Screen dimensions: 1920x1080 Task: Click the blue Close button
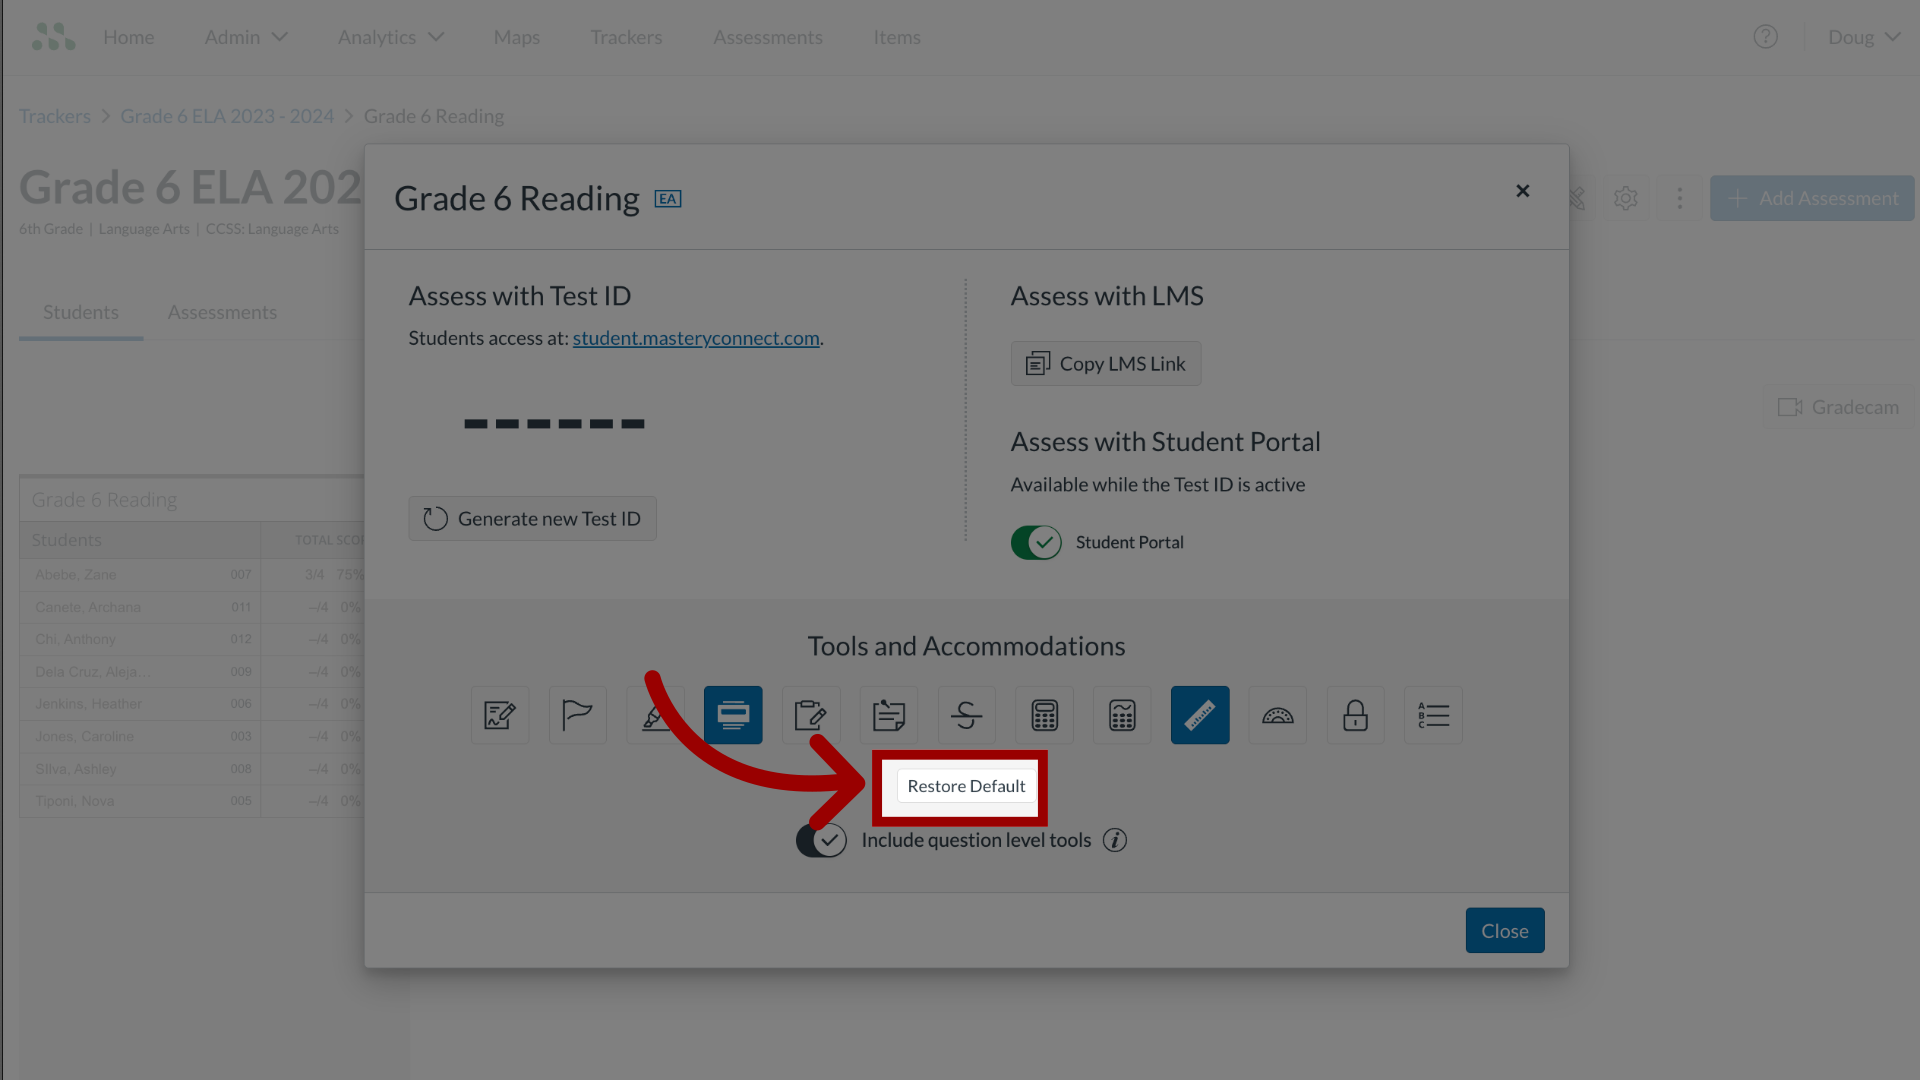[1505, 931]
